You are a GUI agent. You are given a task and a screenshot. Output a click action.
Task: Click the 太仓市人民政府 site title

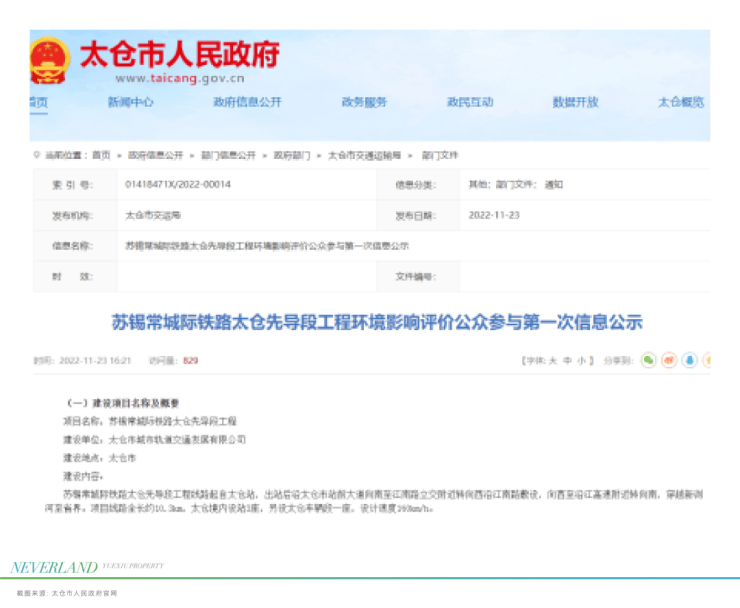click(x=180, y=54)
